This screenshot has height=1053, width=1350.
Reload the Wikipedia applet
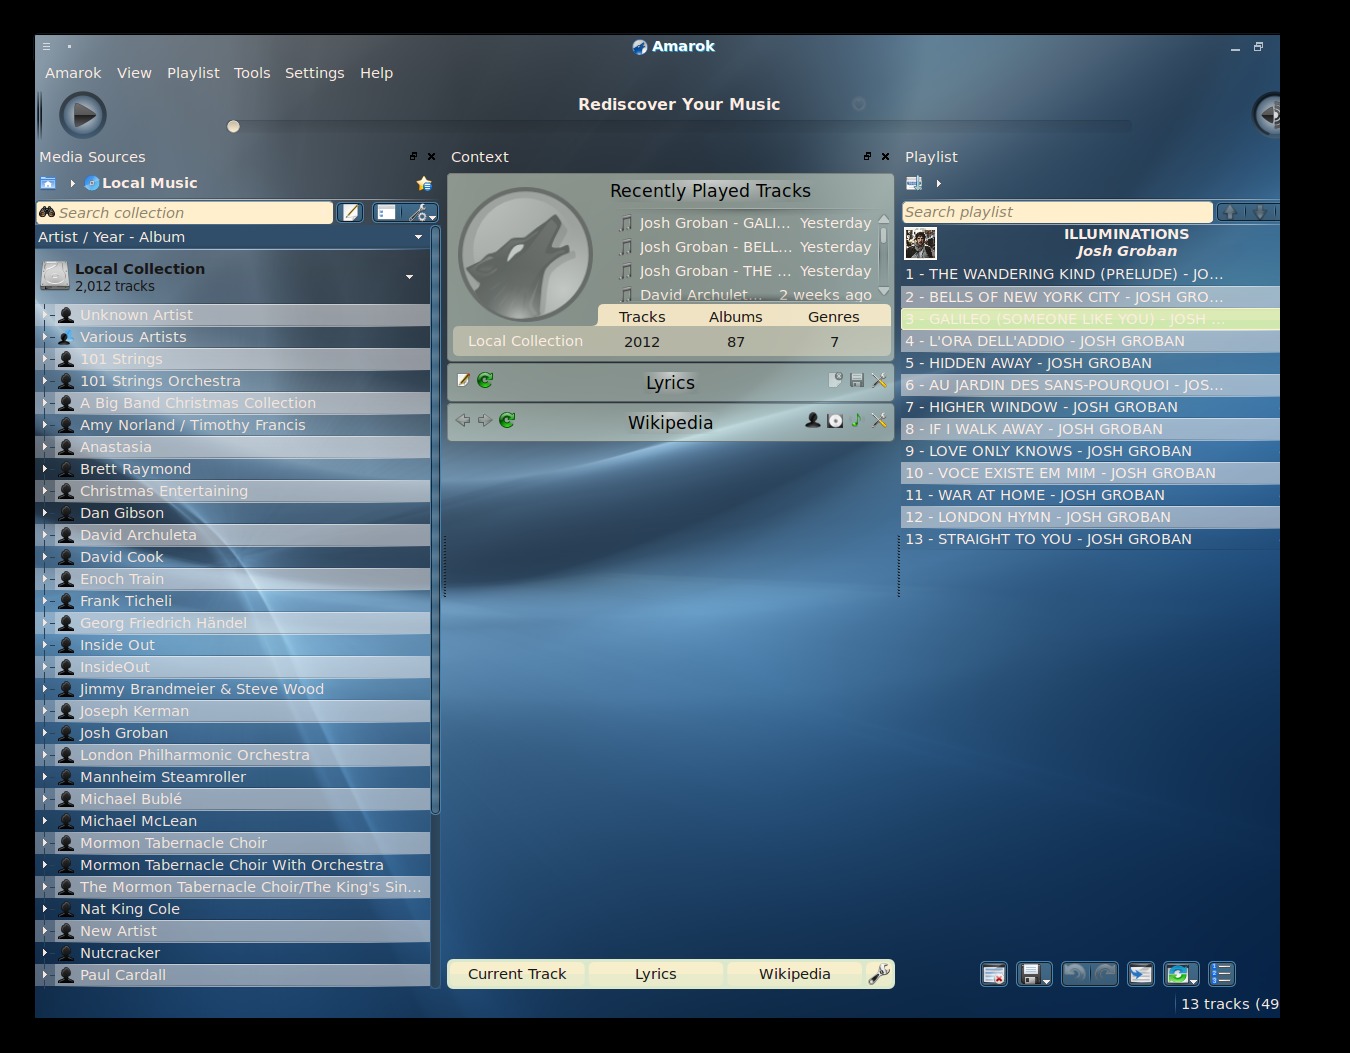coord(507,420)
